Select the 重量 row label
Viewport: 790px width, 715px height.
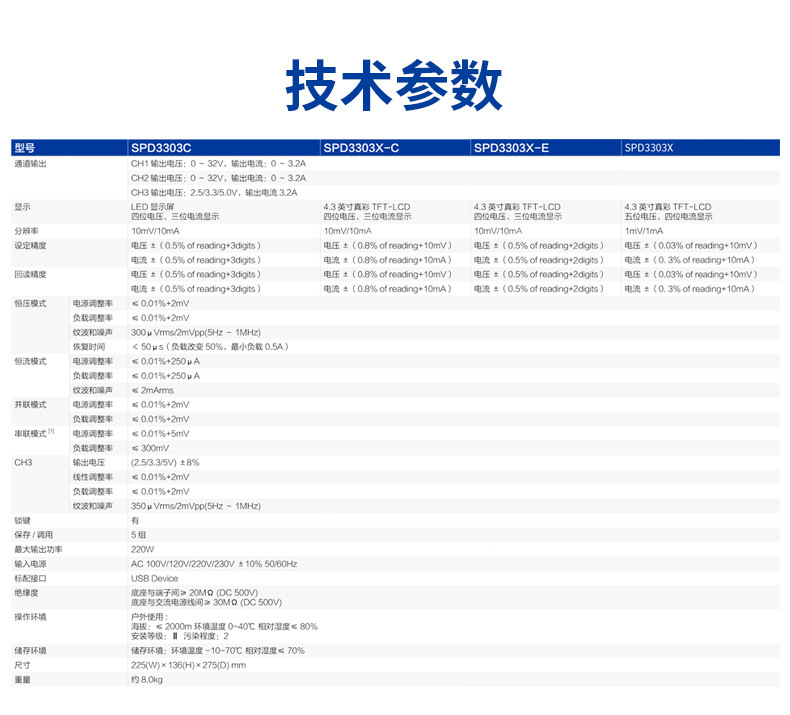pos(22,680)
